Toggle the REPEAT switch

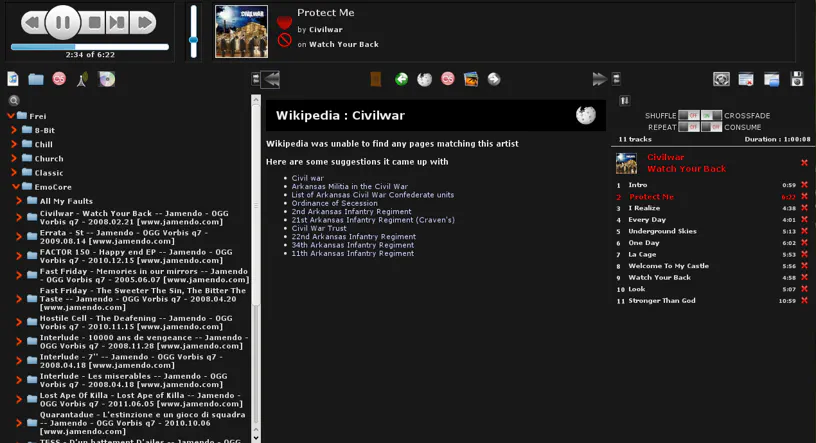click(688, 127)
